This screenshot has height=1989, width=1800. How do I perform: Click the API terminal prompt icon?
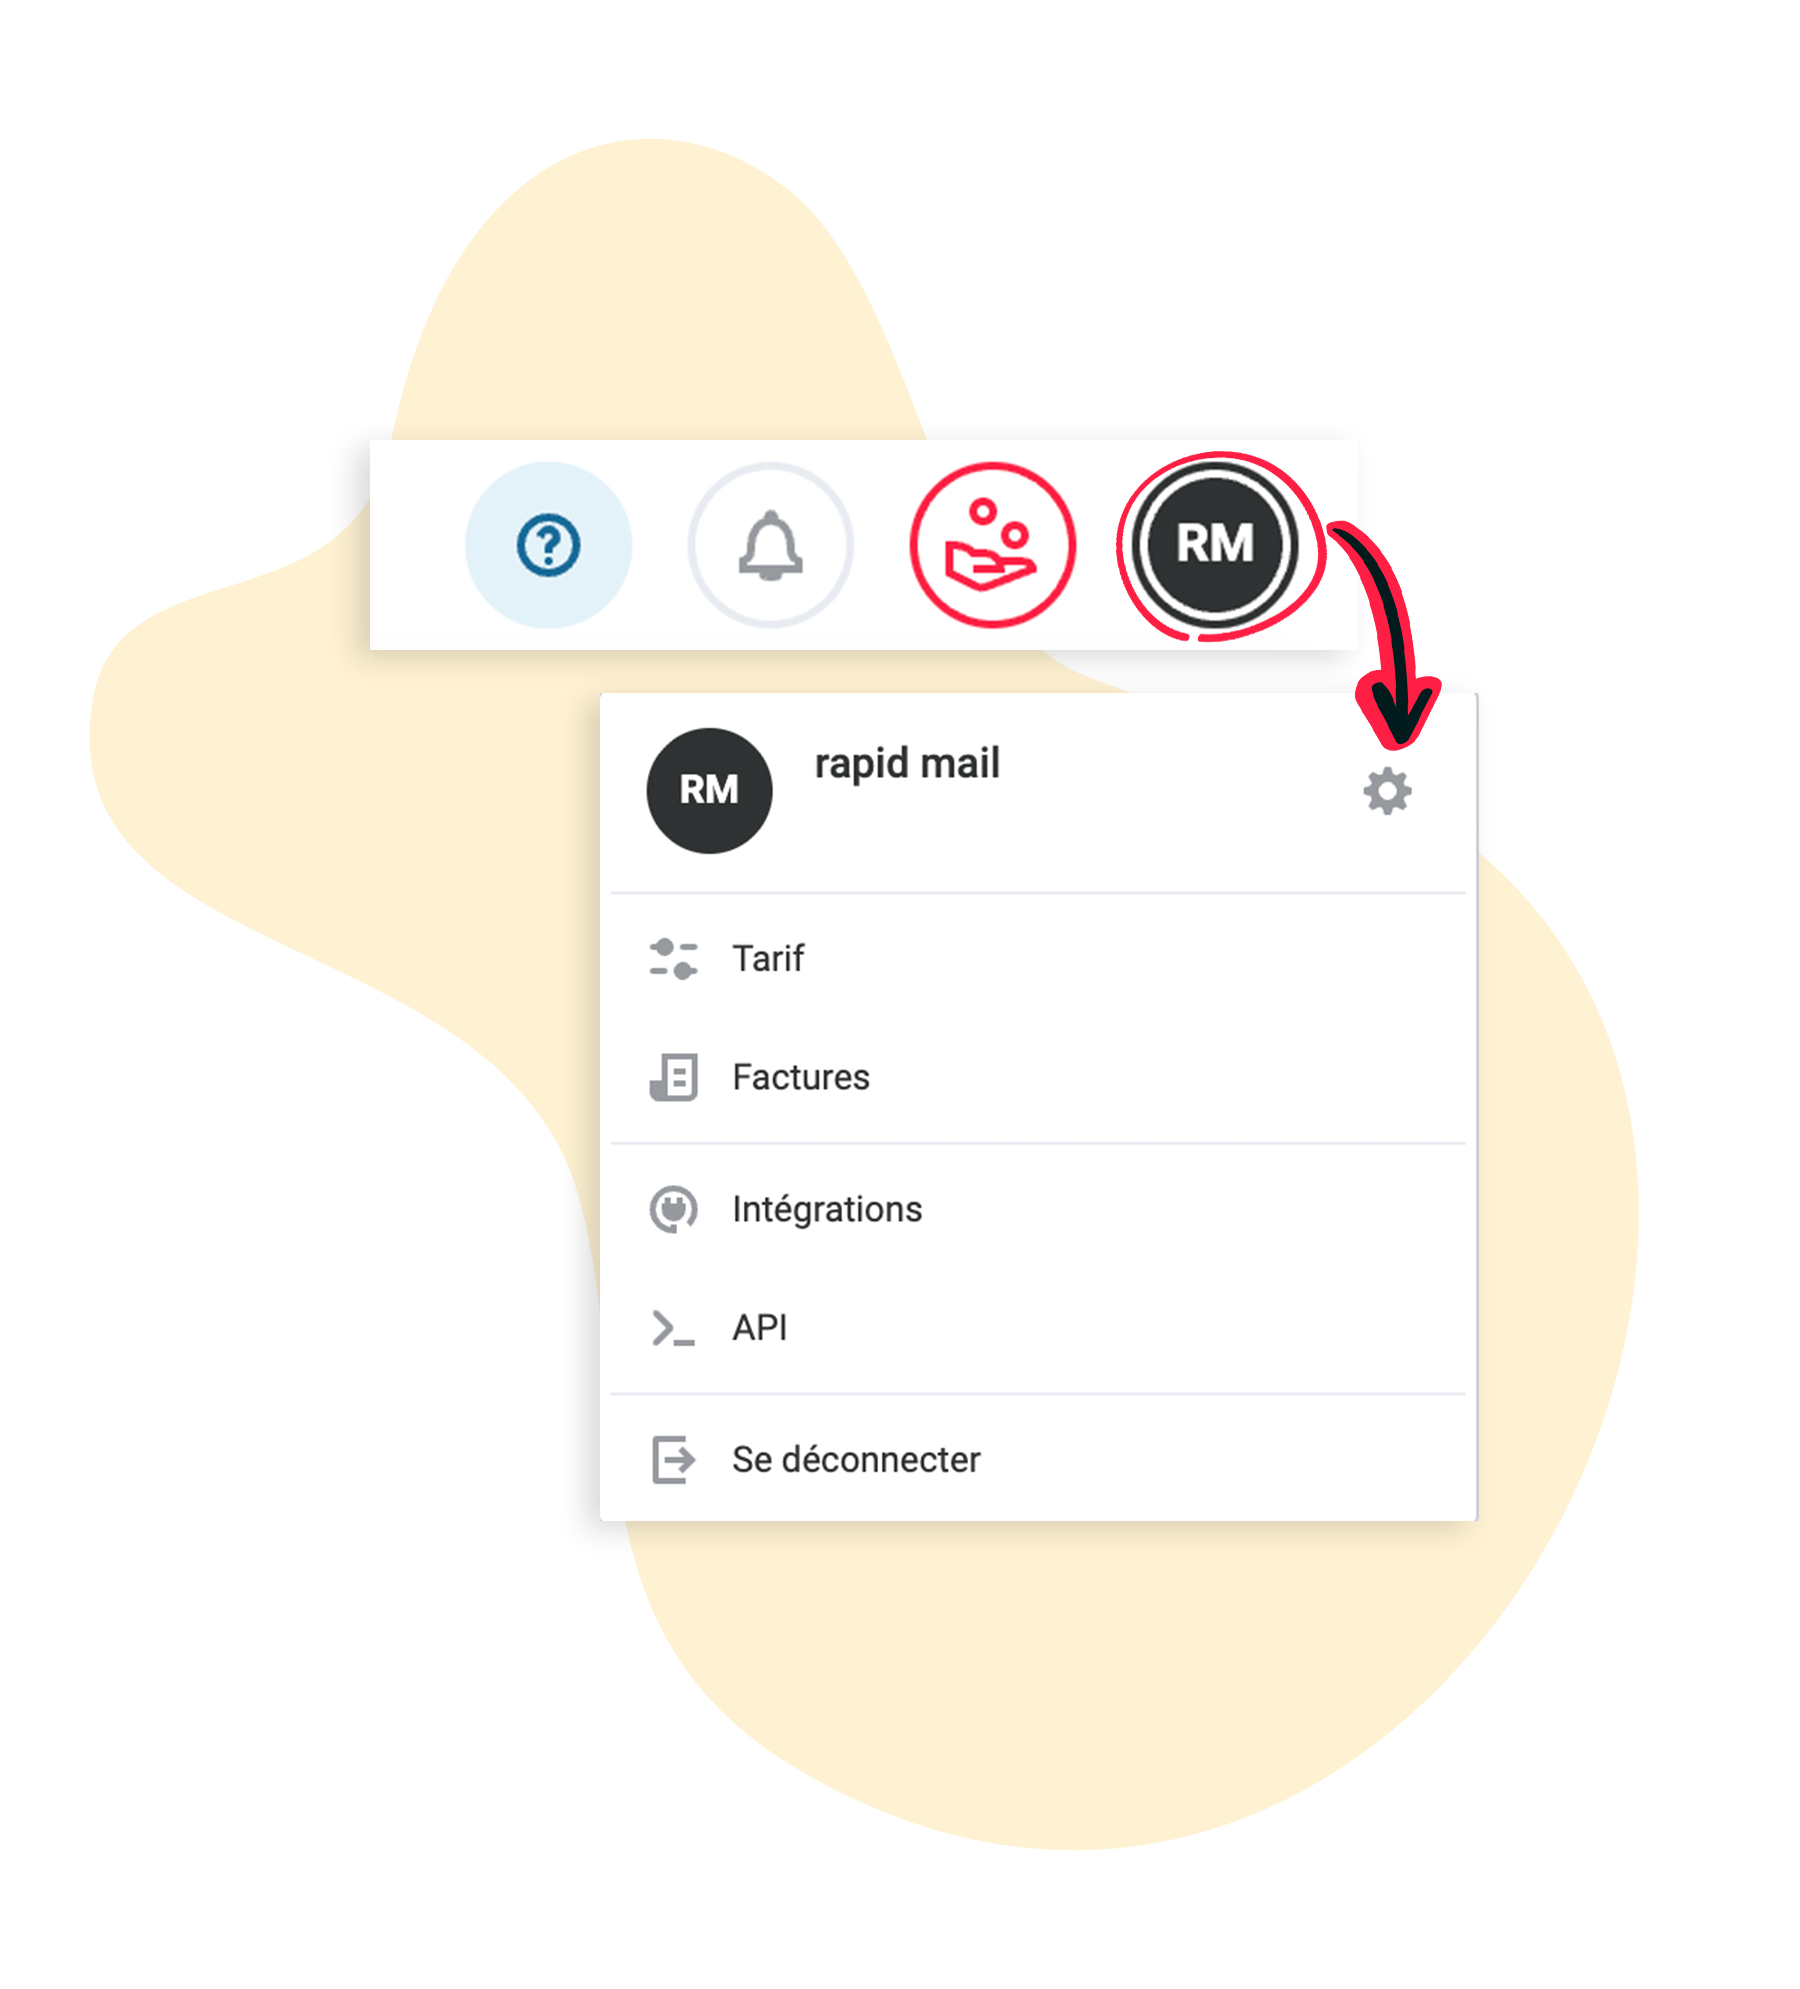point(673,1328)
